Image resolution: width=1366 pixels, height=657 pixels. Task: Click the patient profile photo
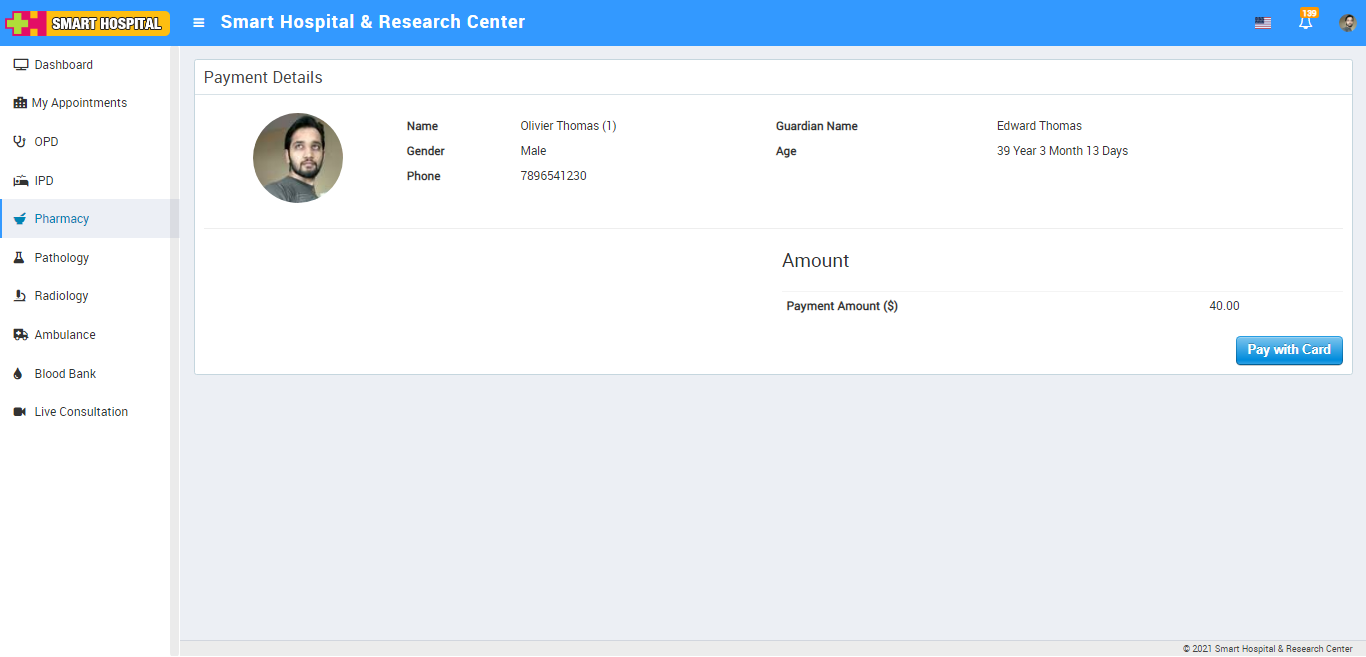[298, 158]
